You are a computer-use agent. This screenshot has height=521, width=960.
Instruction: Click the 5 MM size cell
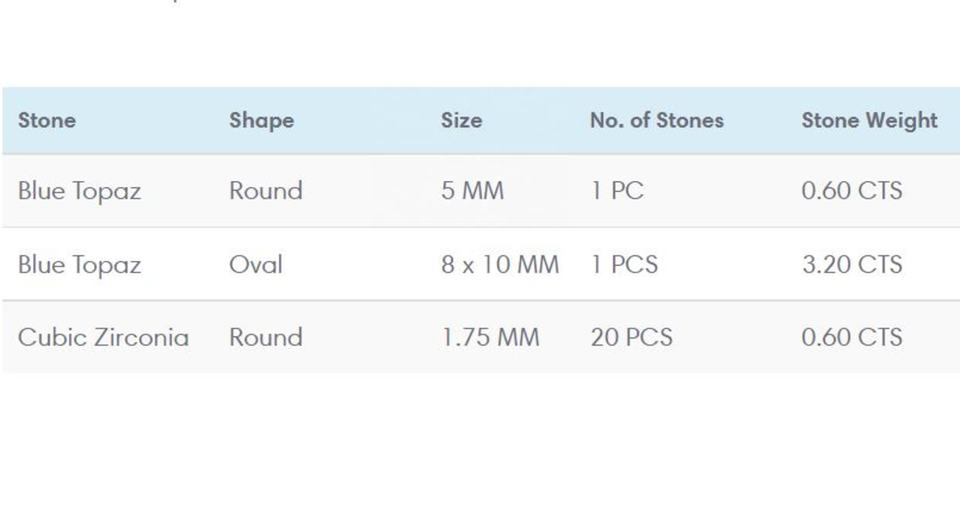472,191
